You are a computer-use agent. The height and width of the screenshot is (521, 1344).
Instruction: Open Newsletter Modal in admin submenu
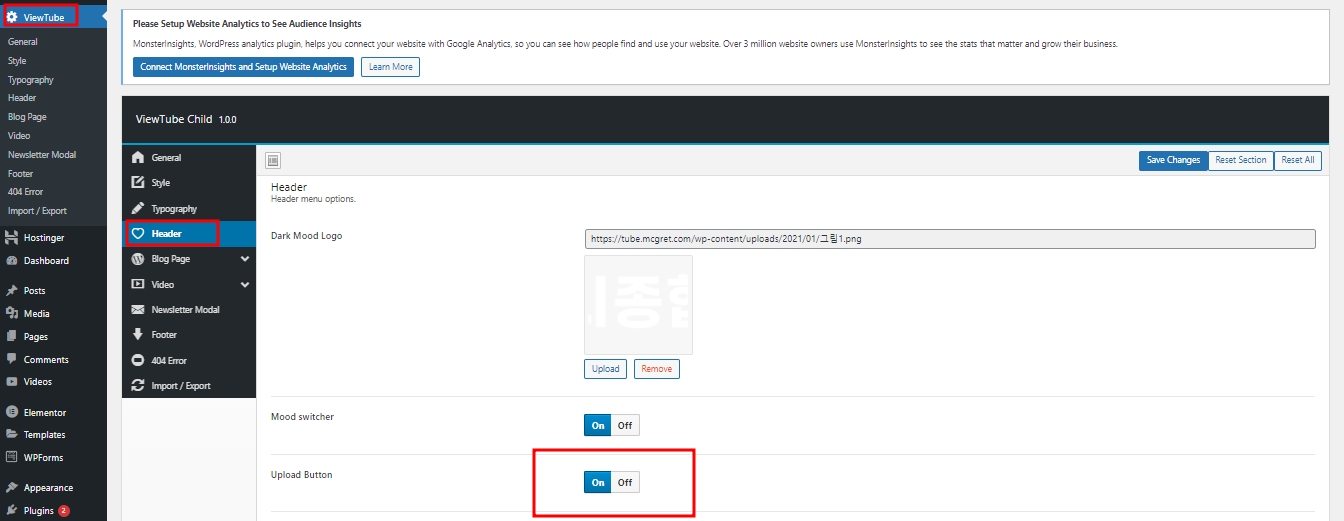click(42, 154)
